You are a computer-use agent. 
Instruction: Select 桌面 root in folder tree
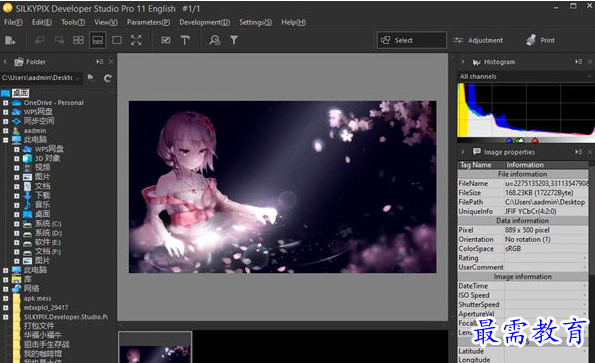pos(20,93)
